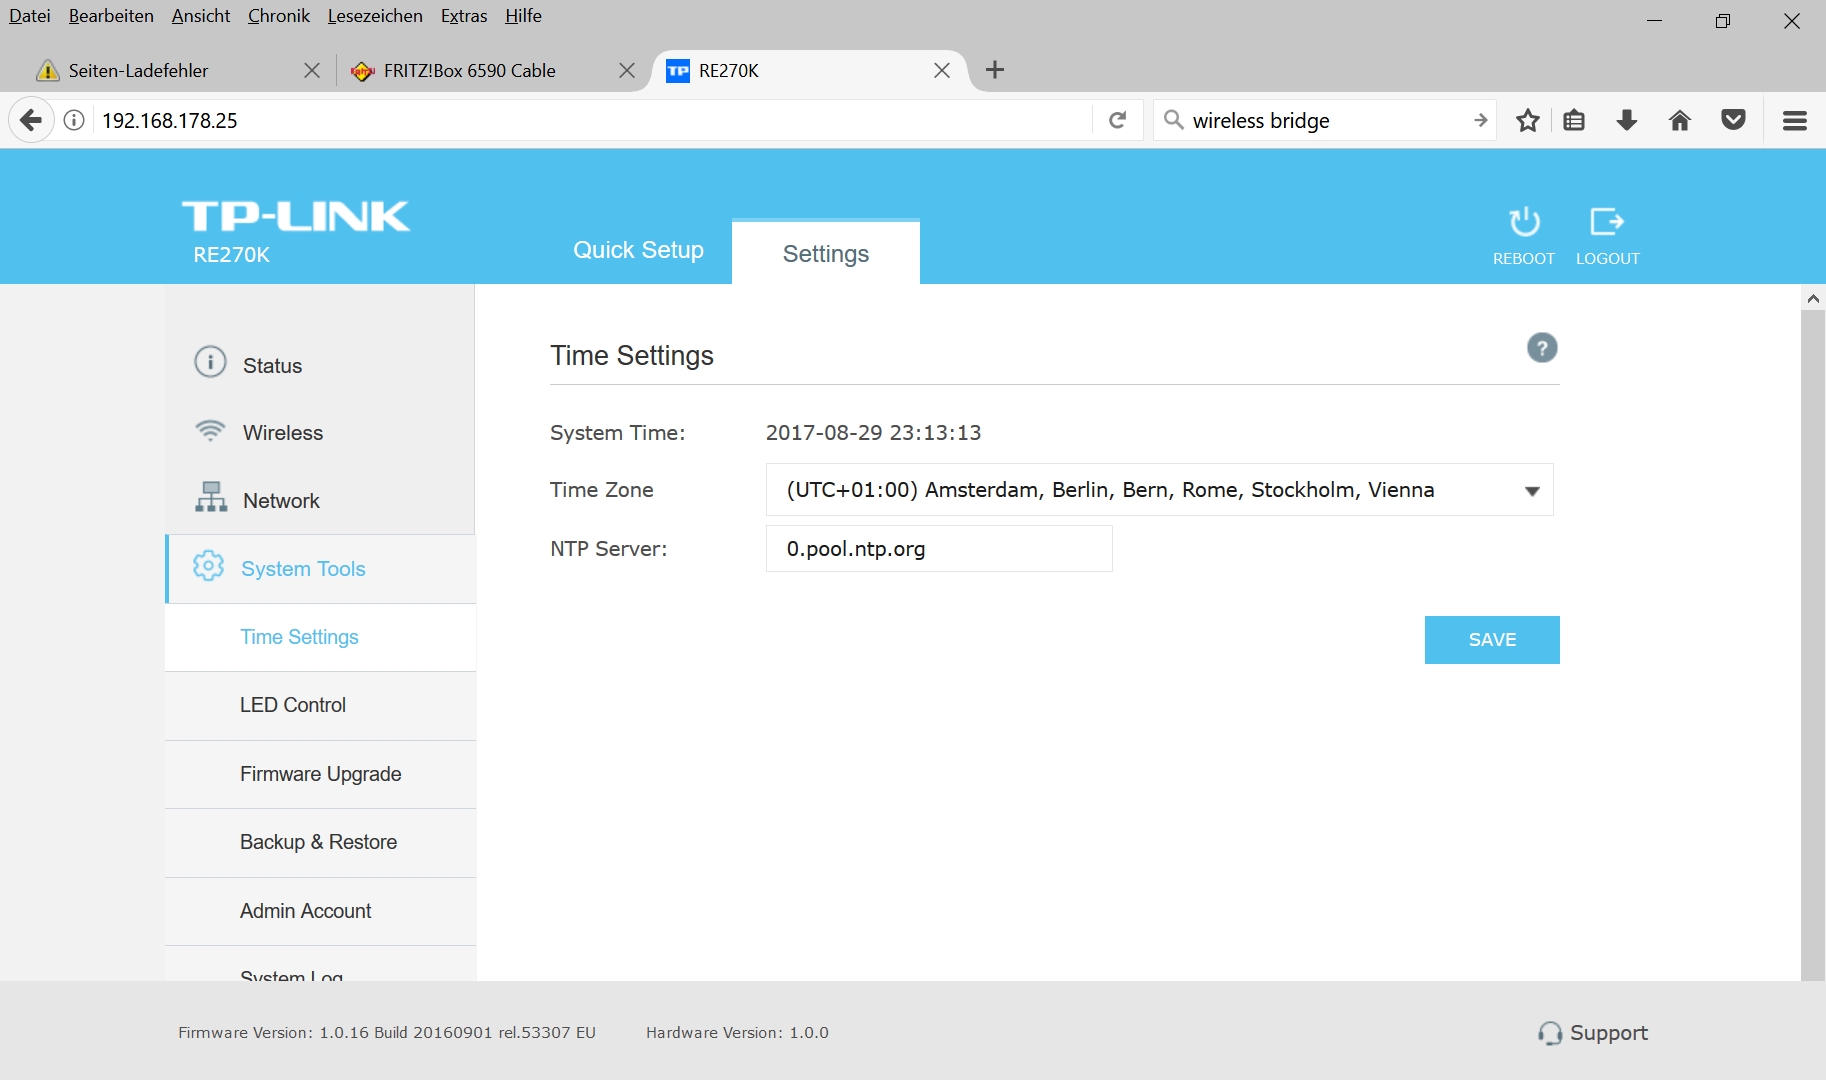Bookmark this page with the star icon

[1527, 121]
